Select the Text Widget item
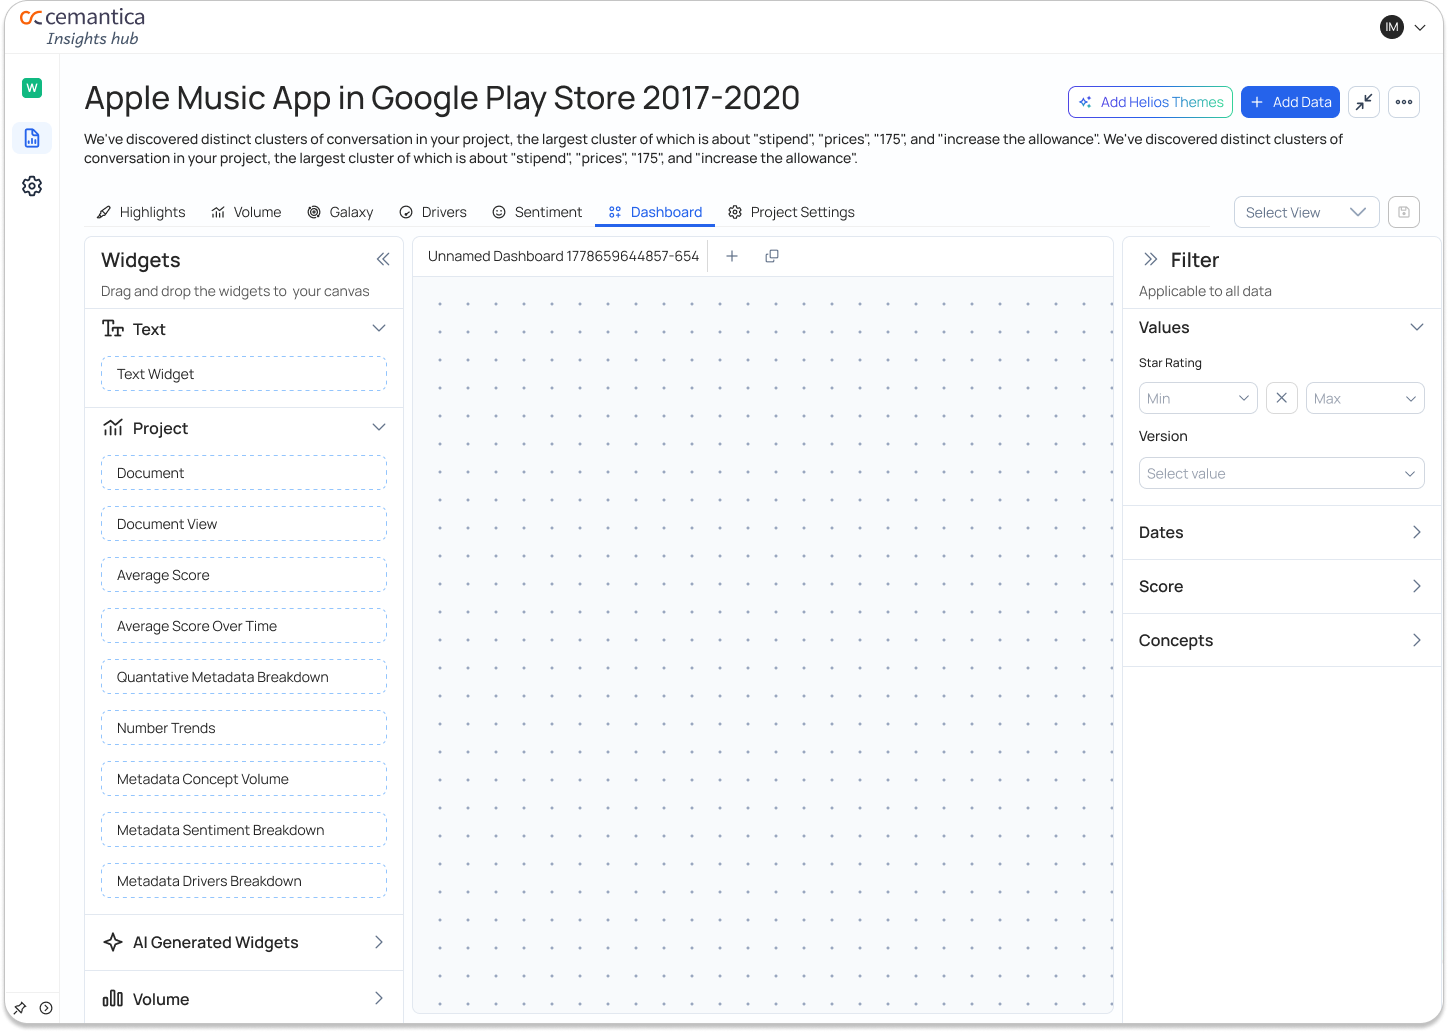Image resolution: width=1448 pixels, height=1032 pixels. coord(244,374)
